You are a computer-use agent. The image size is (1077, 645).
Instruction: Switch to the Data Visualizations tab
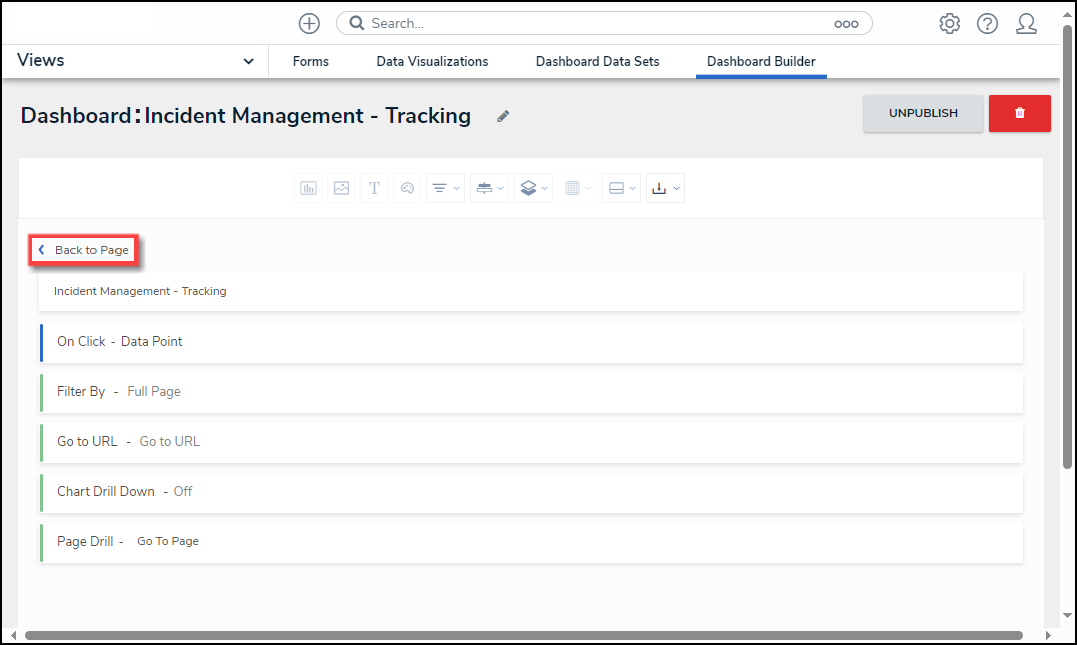pyautogui.click(x=432, y=62)
